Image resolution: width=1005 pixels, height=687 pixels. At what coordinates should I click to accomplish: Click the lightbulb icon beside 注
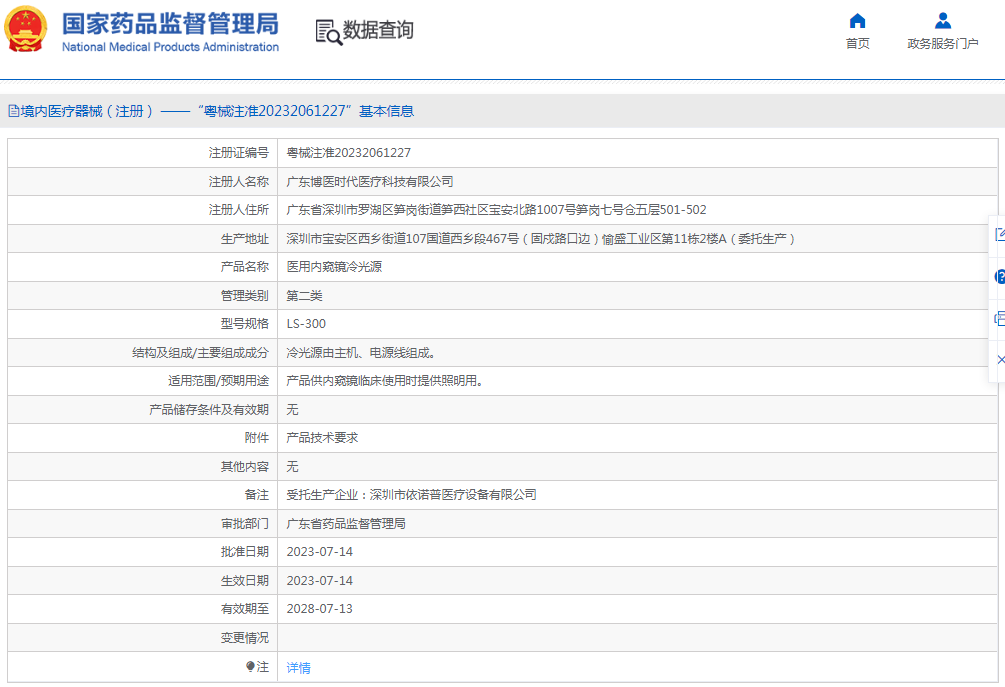(250, 666)
